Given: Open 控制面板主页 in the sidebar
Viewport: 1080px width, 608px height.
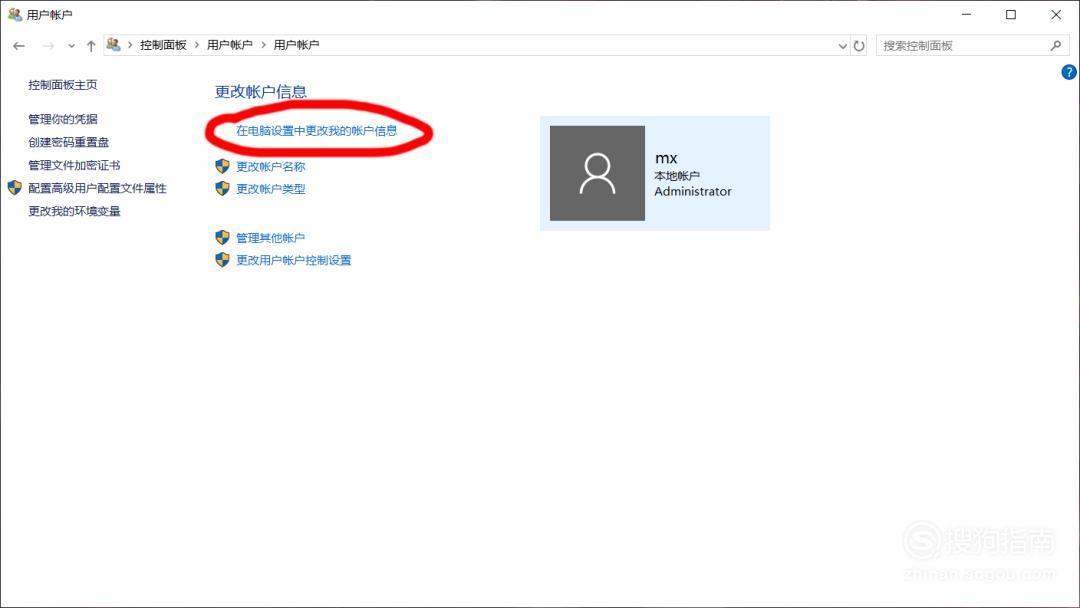Looking at the screenshot, I should click(x=63, y=85).
